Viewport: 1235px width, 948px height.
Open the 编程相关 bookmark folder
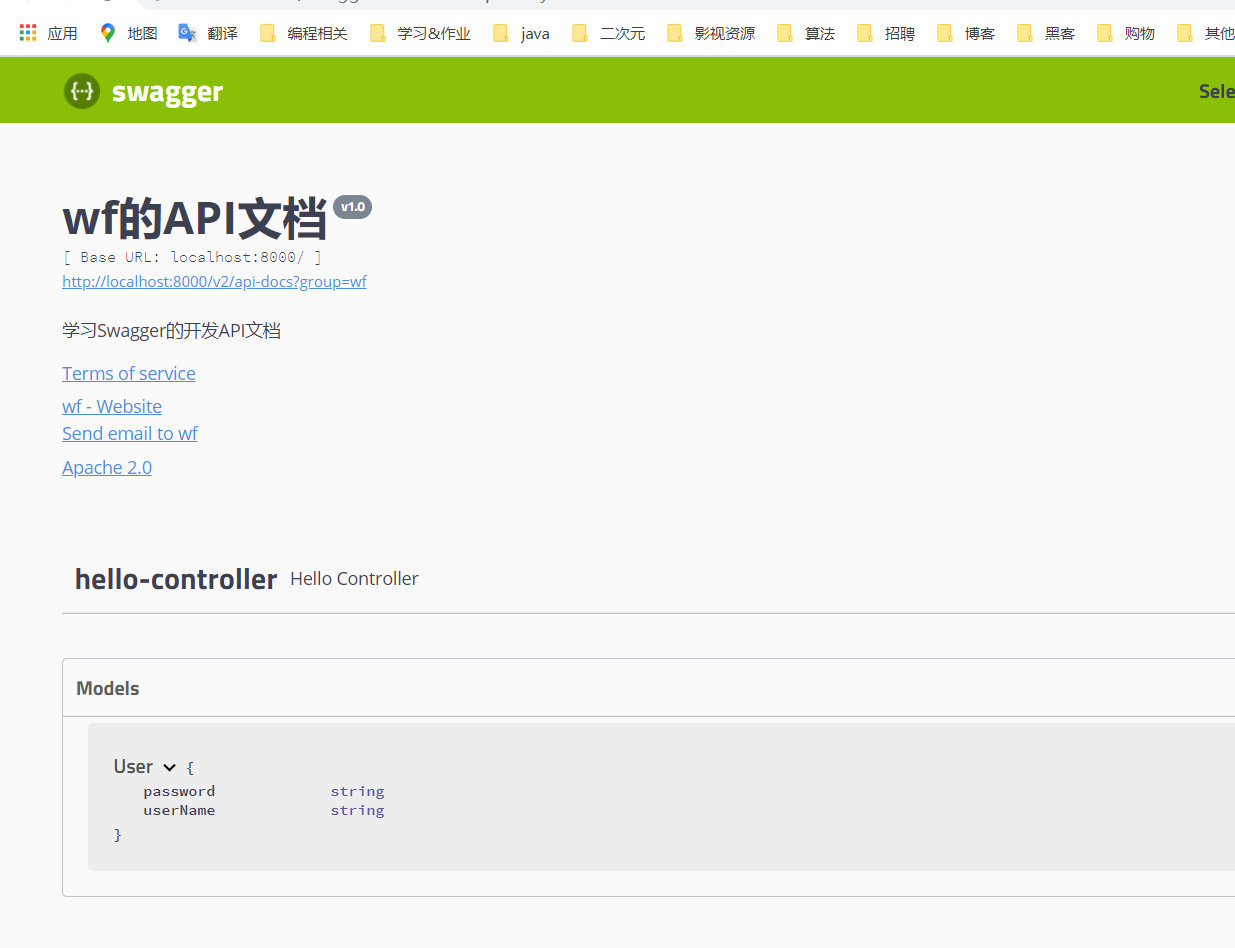[x=304, y=33]
